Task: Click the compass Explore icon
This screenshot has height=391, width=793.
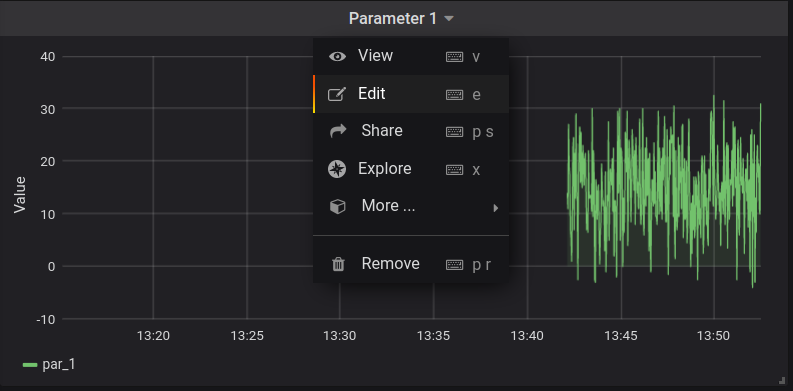Action: (337, 169)
